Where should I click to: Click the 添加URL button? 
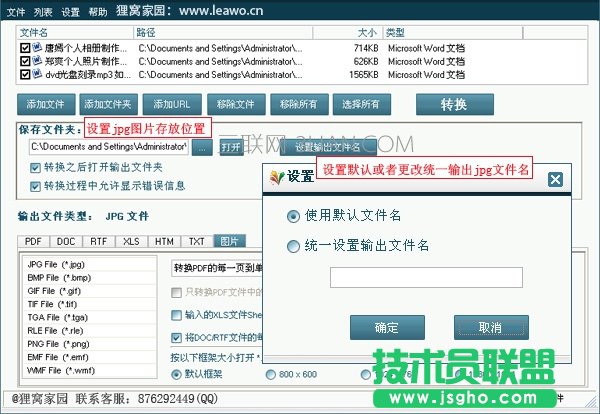pyautogui.click(x=172, y=104)
